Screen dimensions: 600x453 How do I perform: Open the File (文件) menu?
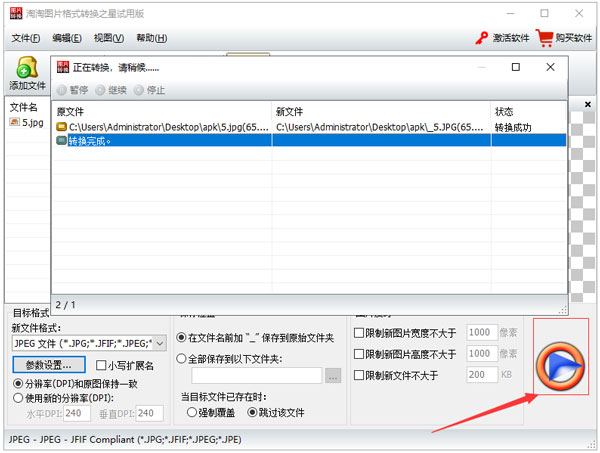pos(26,38)
